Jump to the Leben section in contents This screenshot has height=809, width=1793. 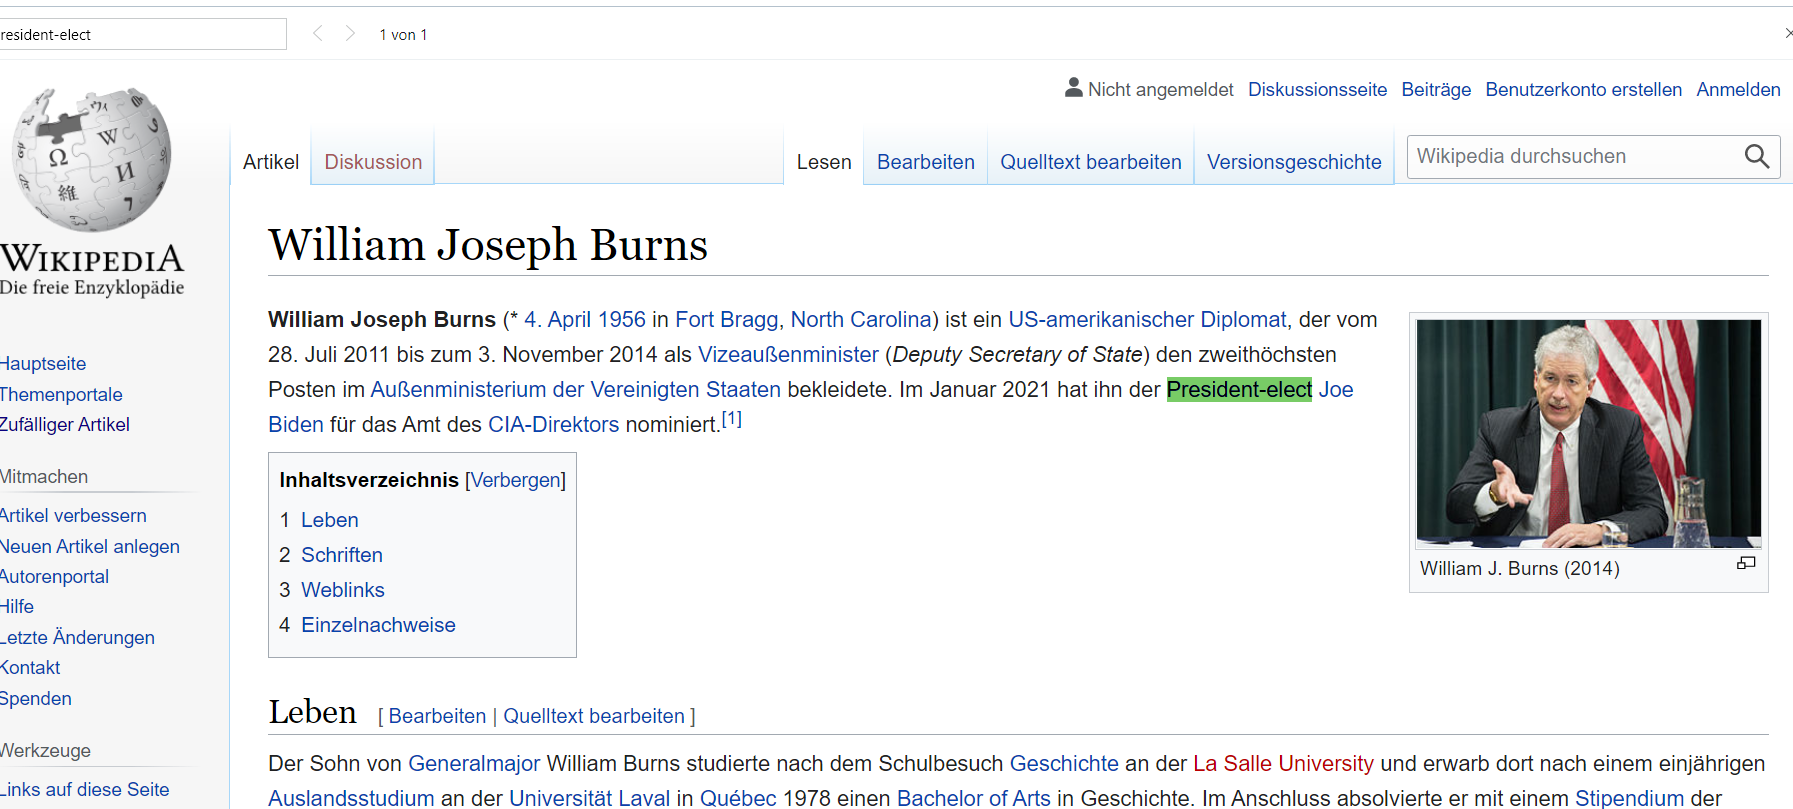pos(329,520)
